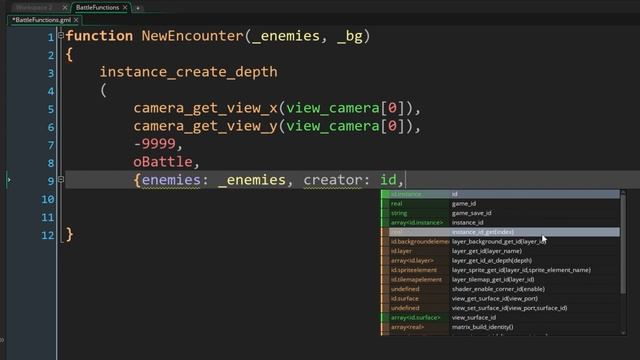Click the '_enemies' value on line 9
640x360 pixels.
point(252,180)
